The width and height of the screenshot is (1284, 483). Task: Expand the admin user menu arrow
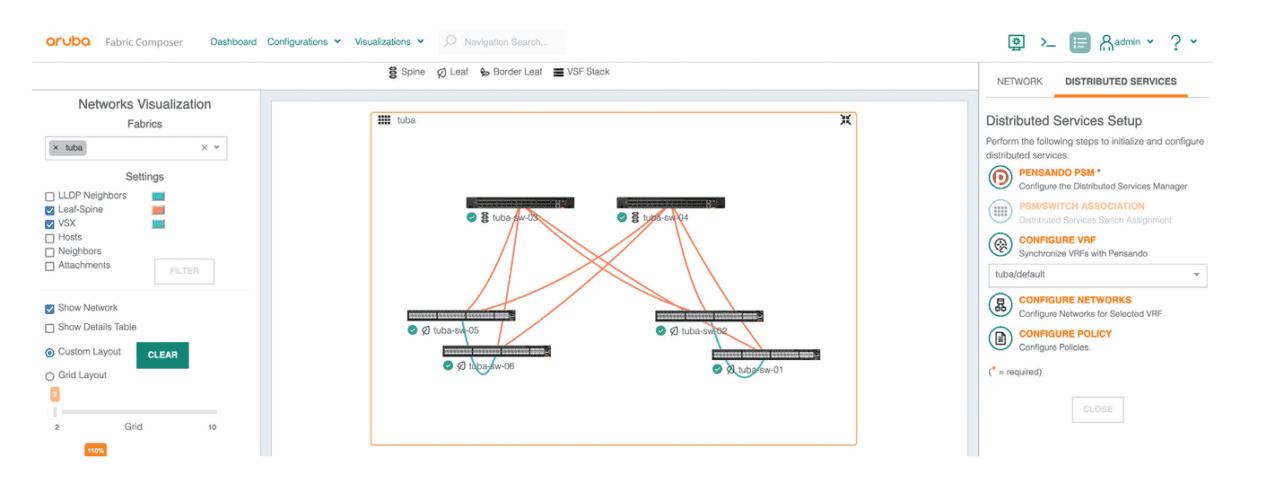pos(1150,42)
